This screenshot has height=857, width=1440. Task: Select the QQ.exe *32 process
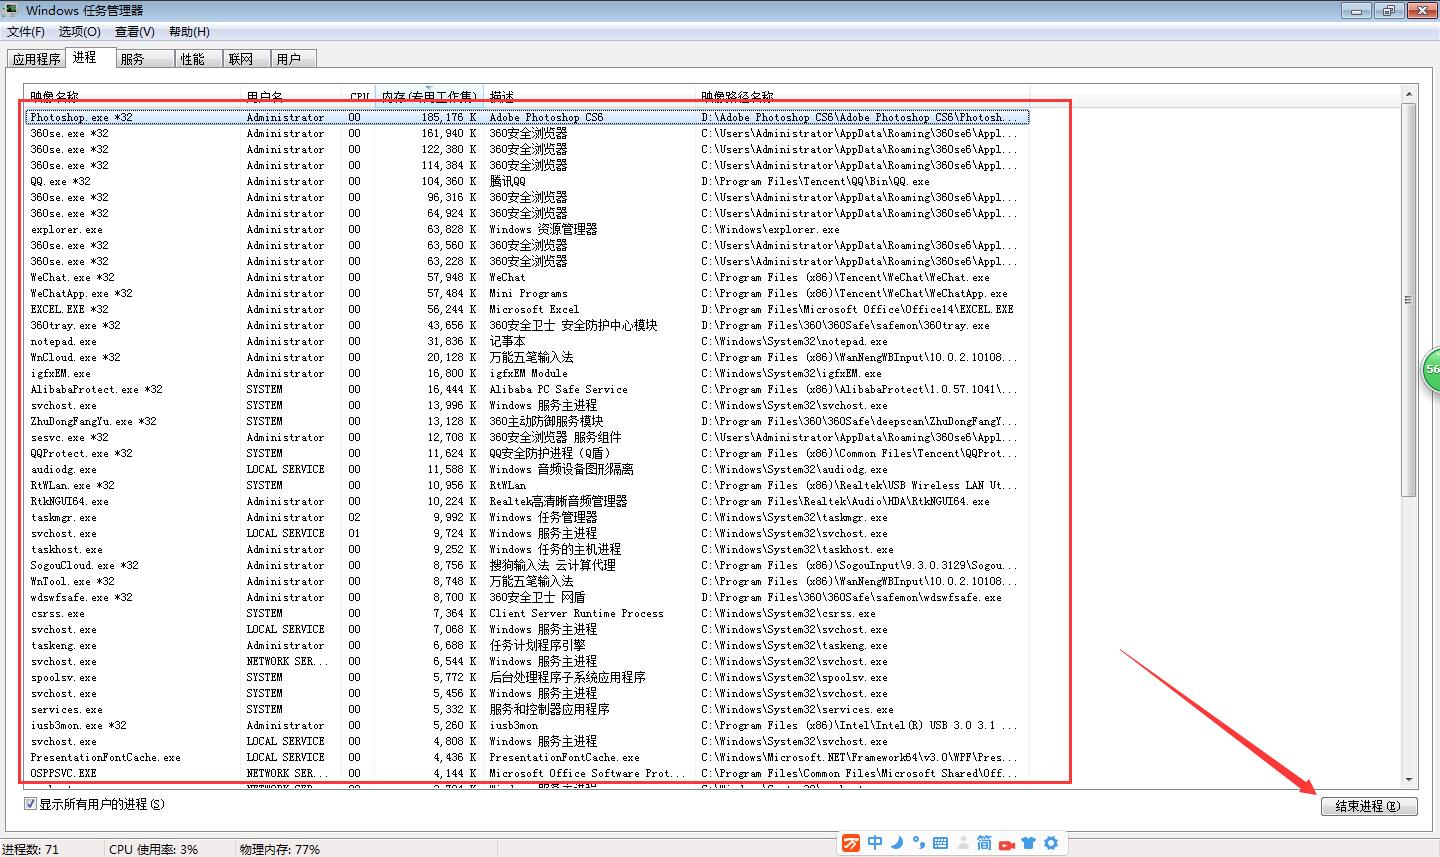pos(526,181)
